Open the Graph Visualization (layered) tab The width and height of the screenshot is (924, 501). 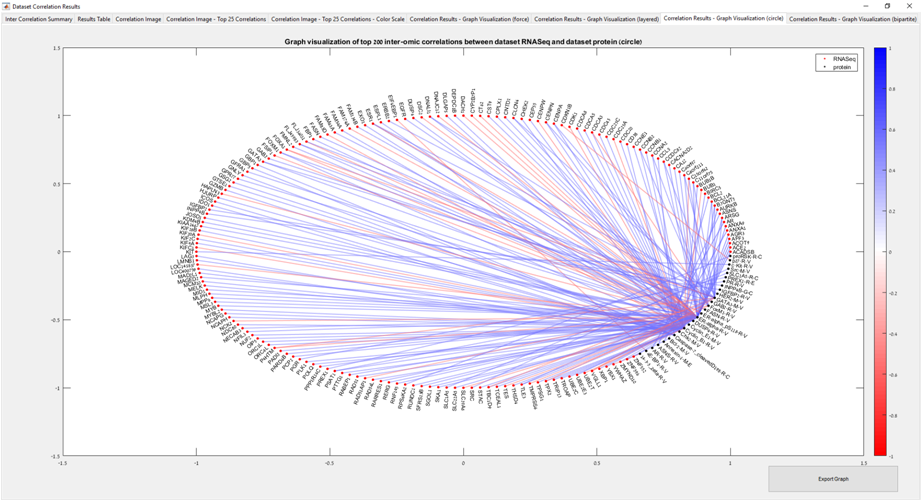pyautogui.click(x=596, y=19)
